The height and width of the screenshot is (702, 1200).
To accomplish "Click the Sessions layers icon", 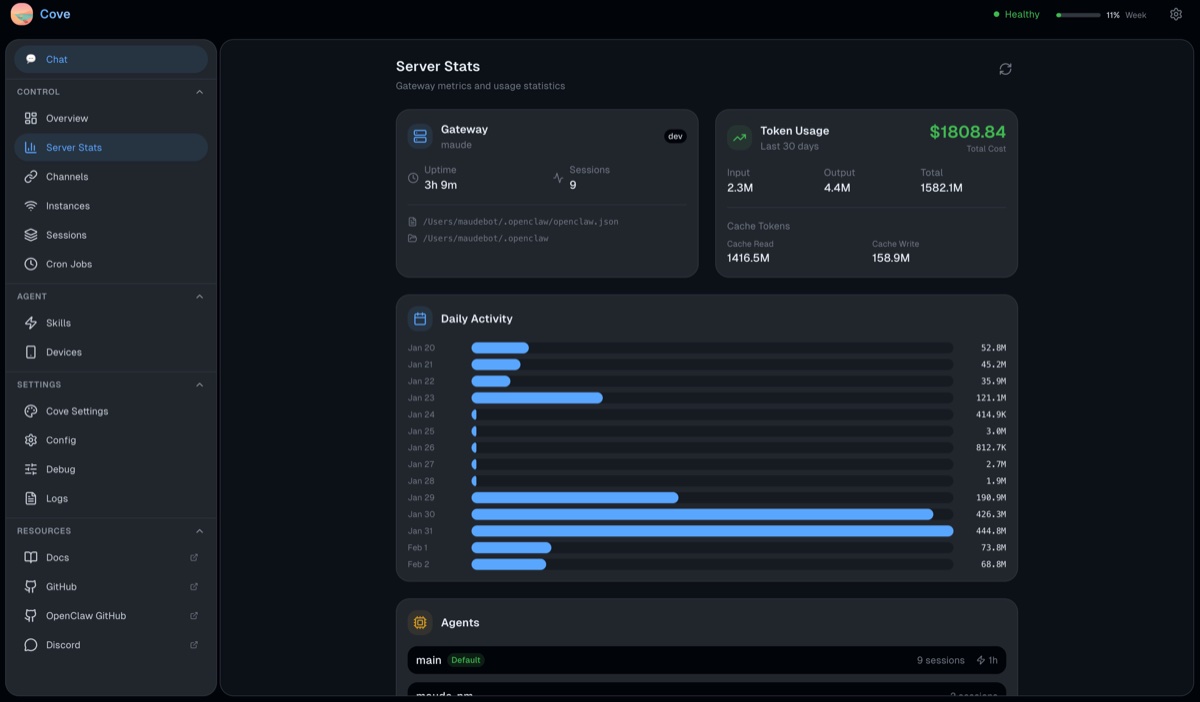I will point(31,235).
